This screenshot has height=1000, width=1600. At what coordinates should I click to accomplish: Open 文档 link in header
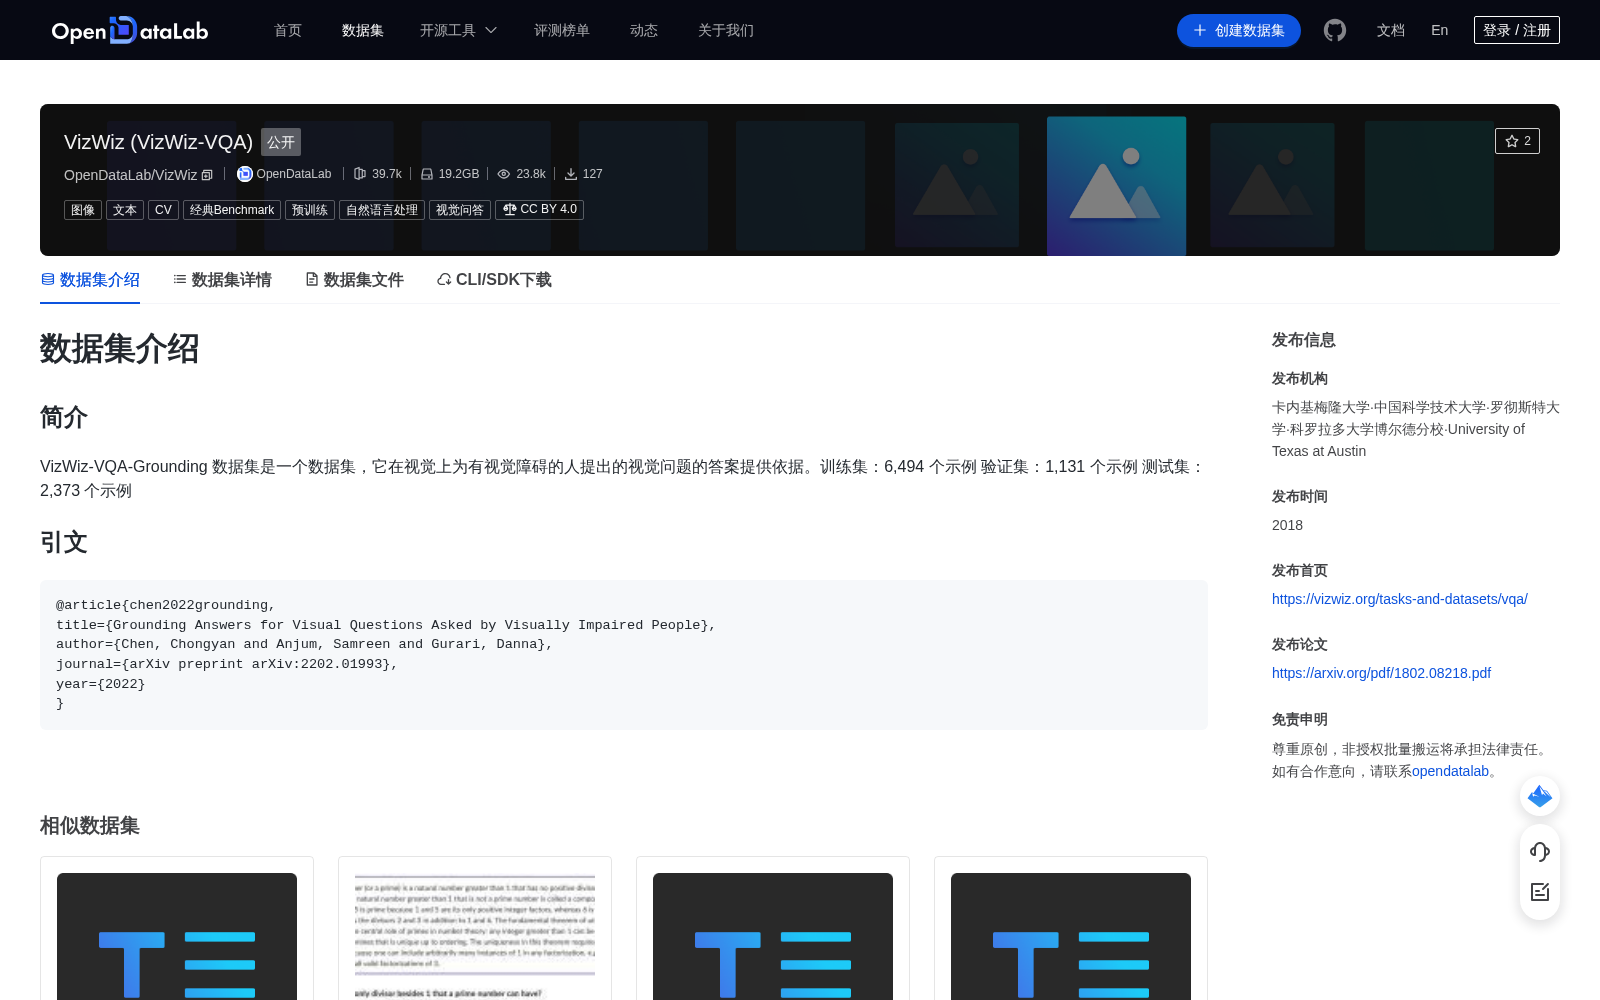click(x=1391, y=30)
